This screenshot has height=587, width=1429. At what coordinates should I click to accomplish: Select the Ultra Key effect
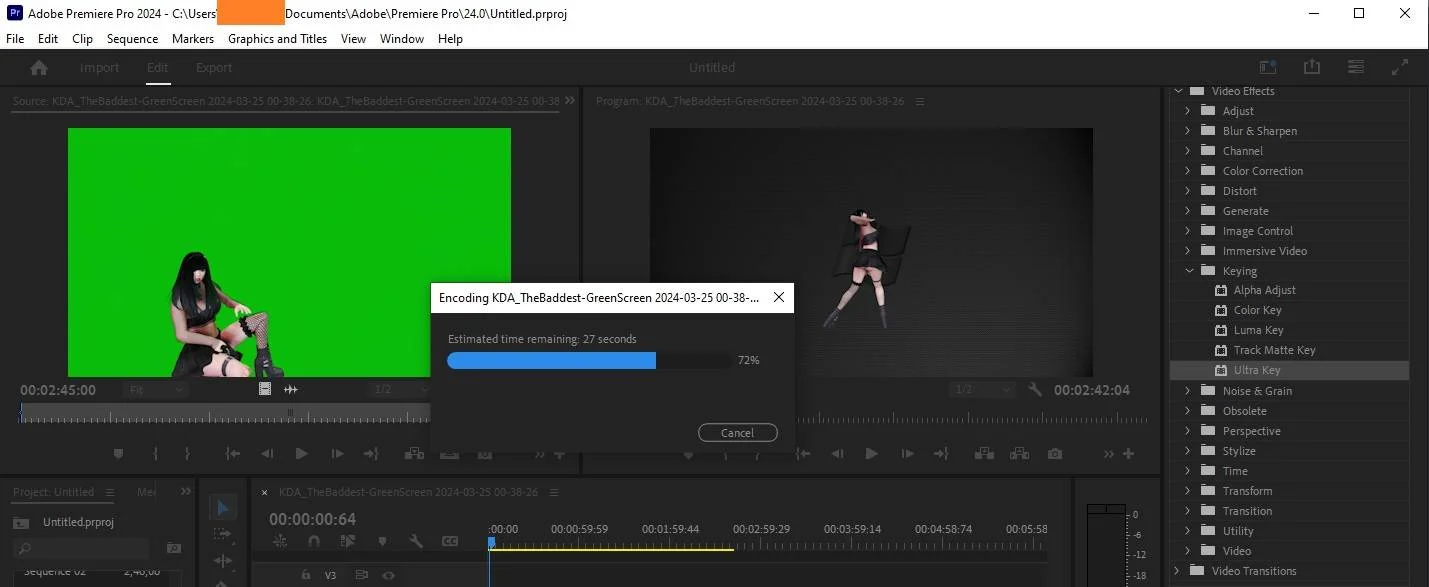pyautogui.click(x=1256, y=370)
